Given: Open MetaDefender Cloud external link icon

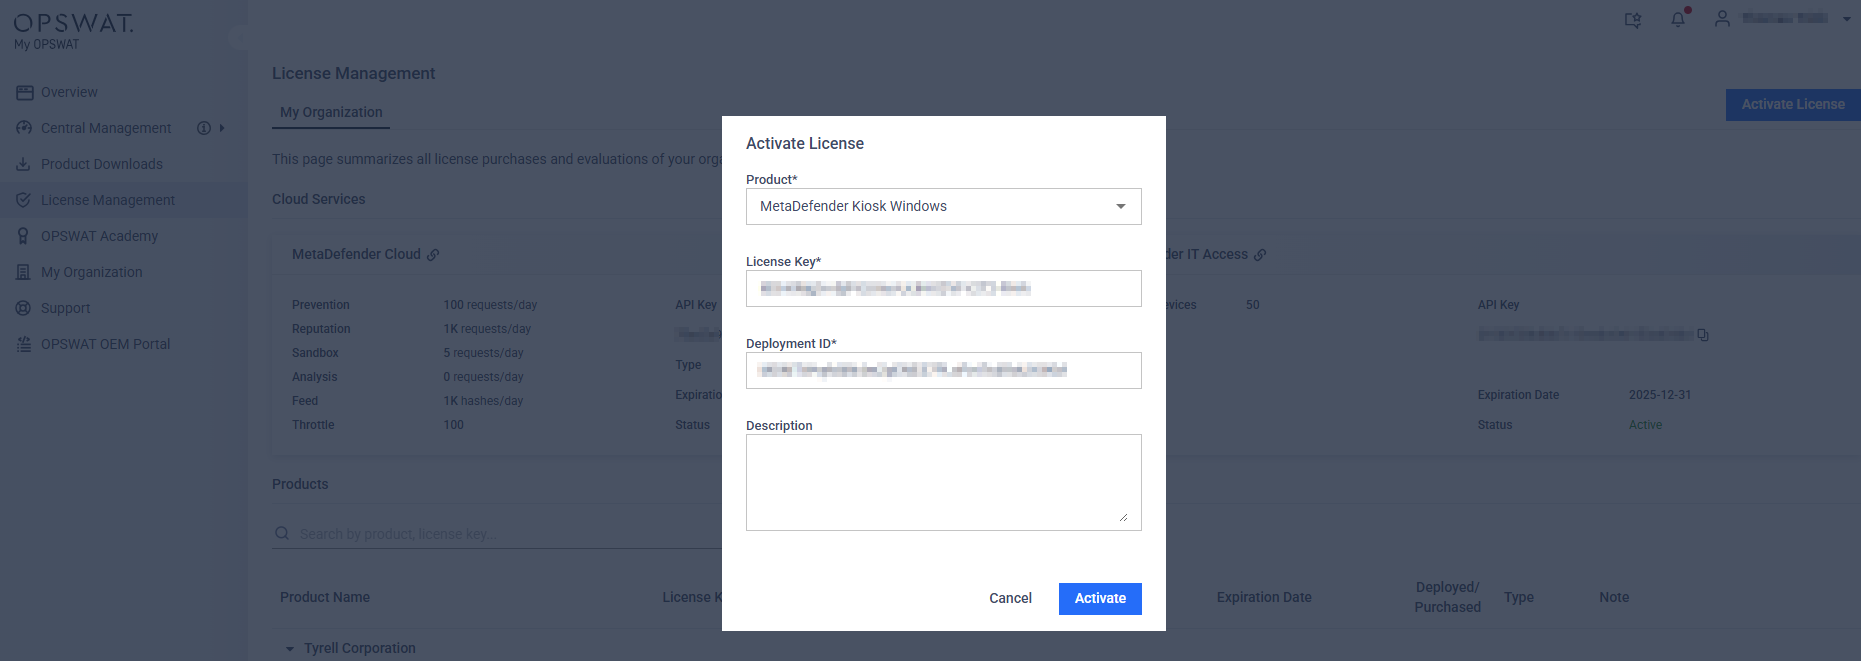Looking at the screenshot, I should pyautogui.click(x=433, y=255).
